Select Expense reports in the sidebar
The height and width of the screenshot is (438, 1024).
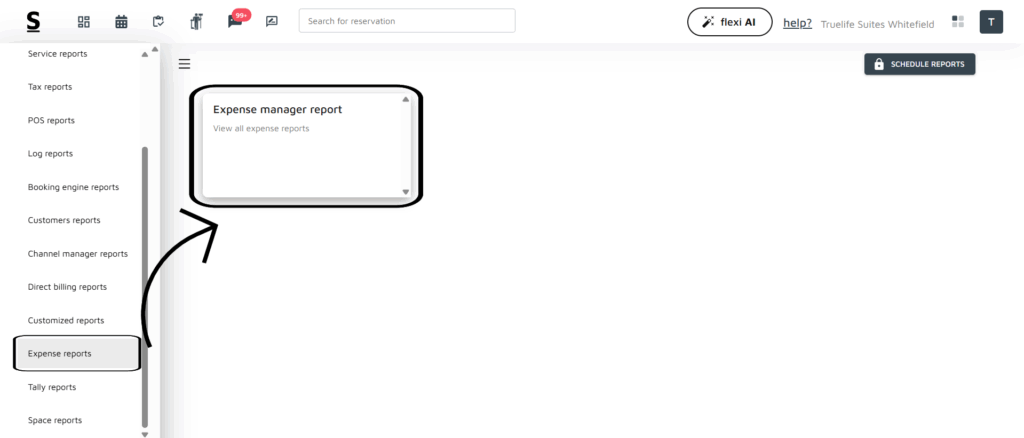click(60, 354)
